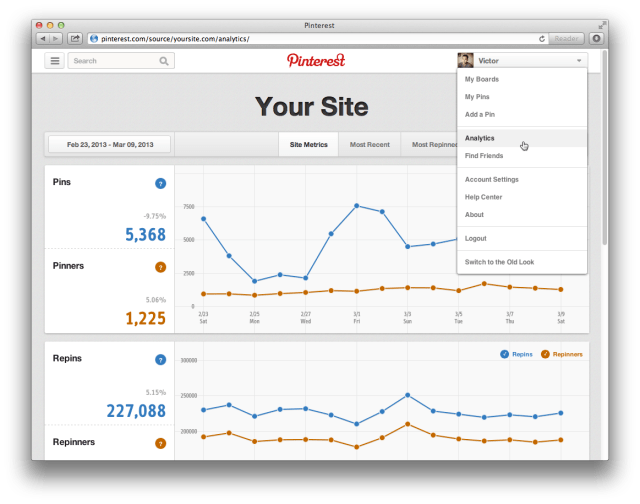Image resolution: width=640 pixels, height=504 pixels.
Task: Click the search magnifier icon
Action: (x=164, y=61)
